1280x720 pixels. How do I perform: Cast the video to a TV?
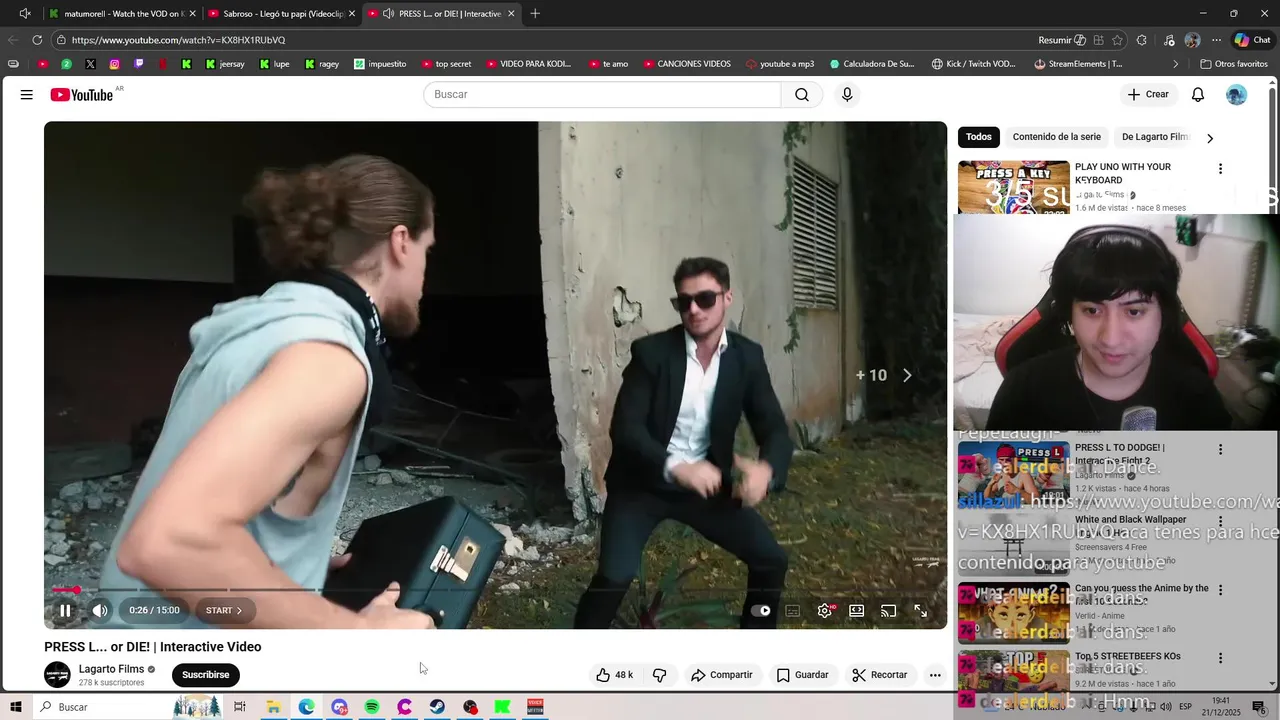tap(888, 610)
